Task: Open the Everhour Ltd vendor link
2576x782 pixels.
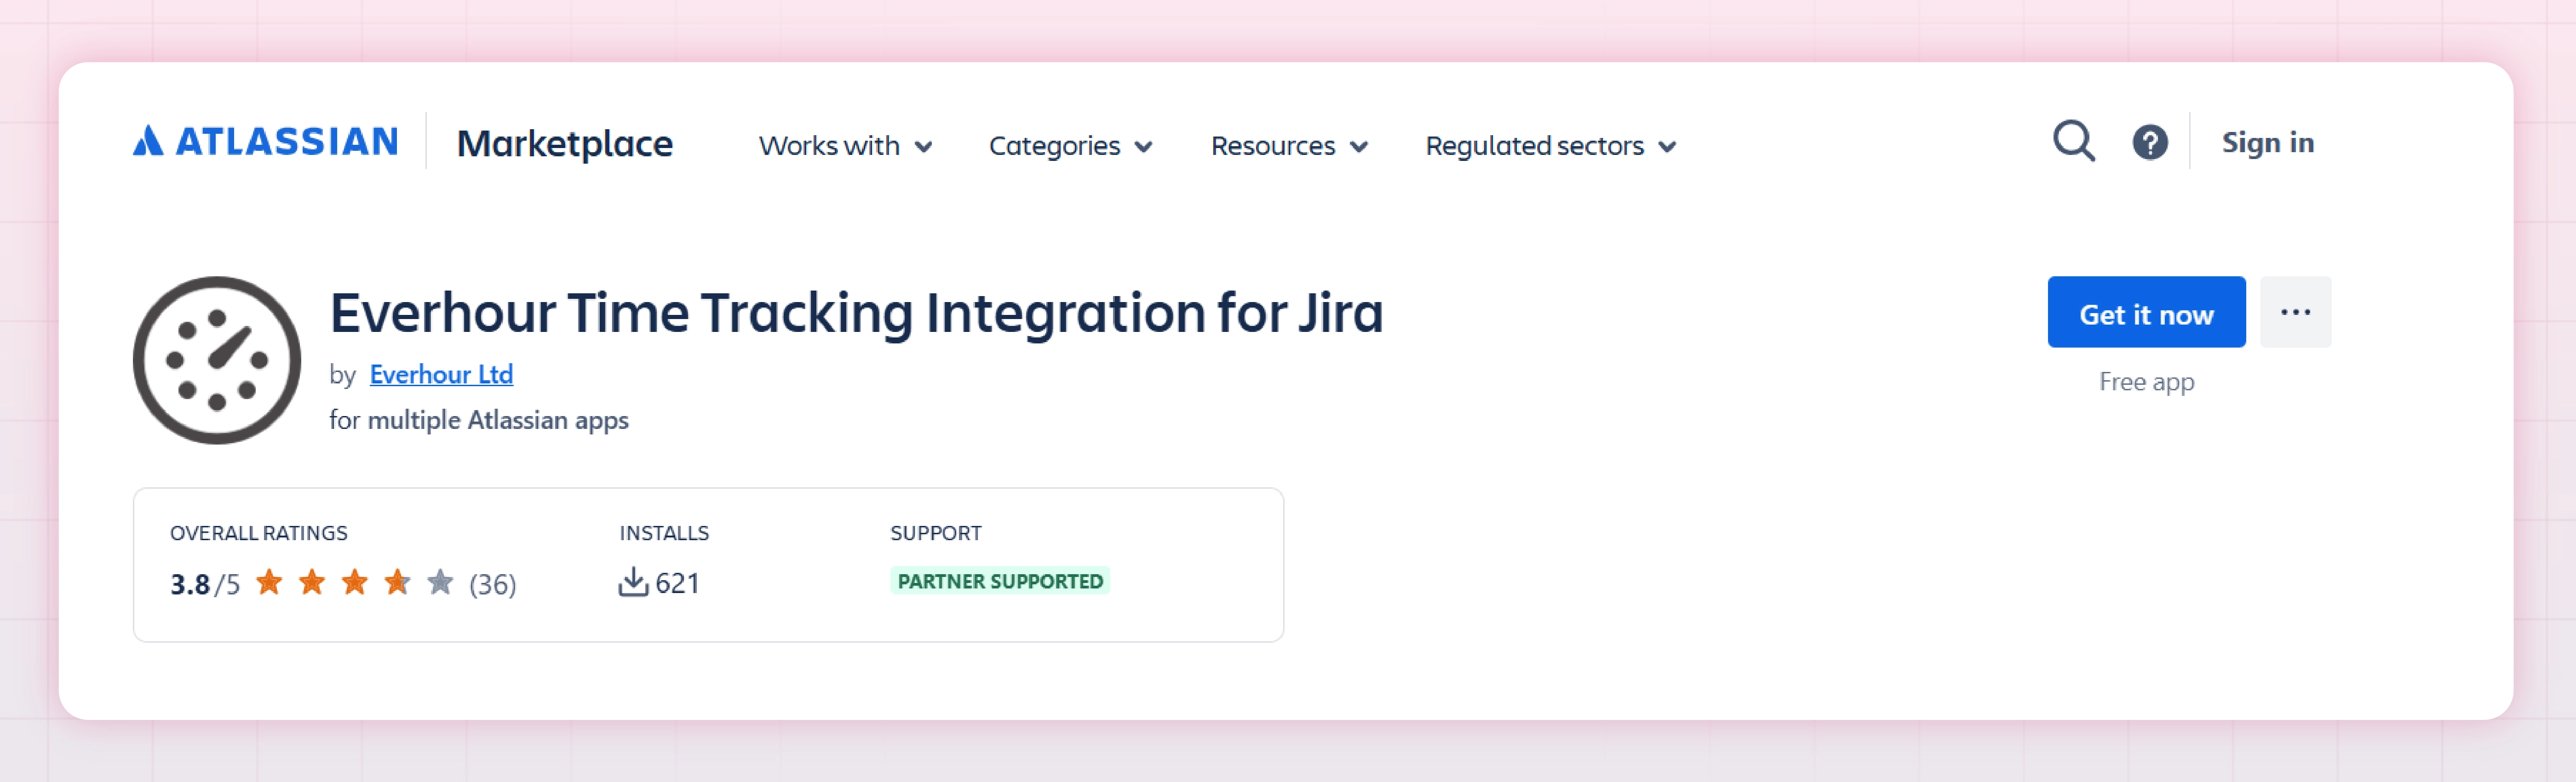Action: [441, 374]
